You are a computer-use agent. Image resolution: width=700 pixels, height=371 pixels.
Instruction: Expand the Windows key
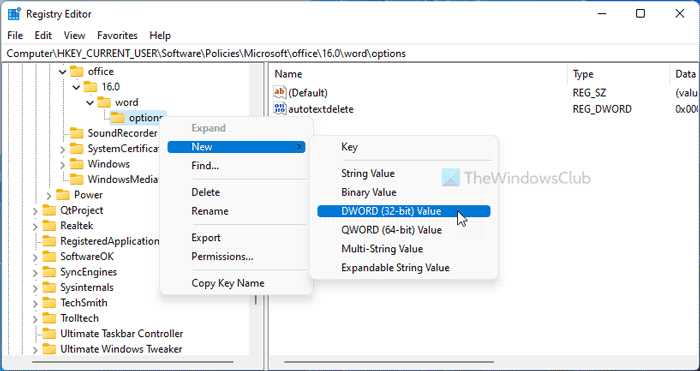pos(62,165)
